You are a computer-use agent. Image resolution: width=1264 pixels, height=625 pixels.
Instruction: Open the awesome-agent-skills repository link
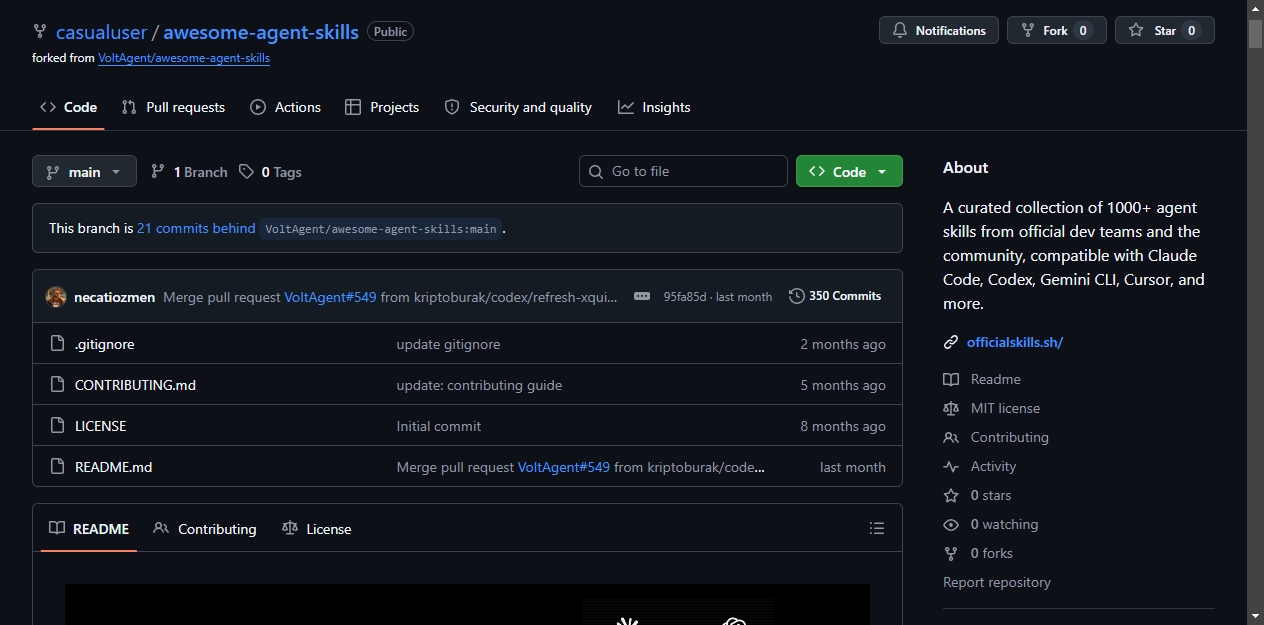[261, 31]
